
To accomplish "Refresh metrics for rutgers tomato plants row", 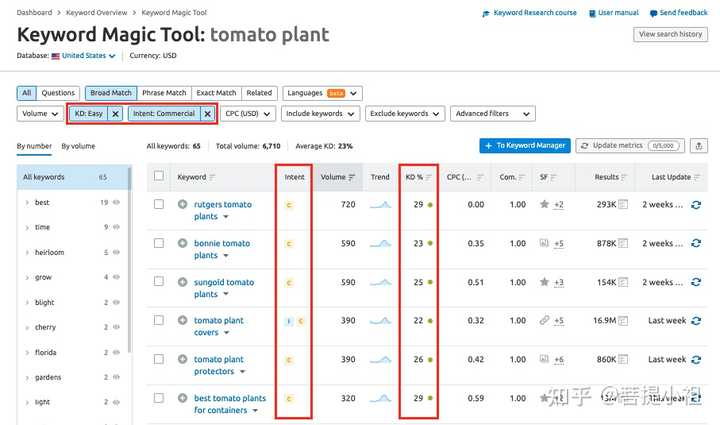I will coord(696,205).
